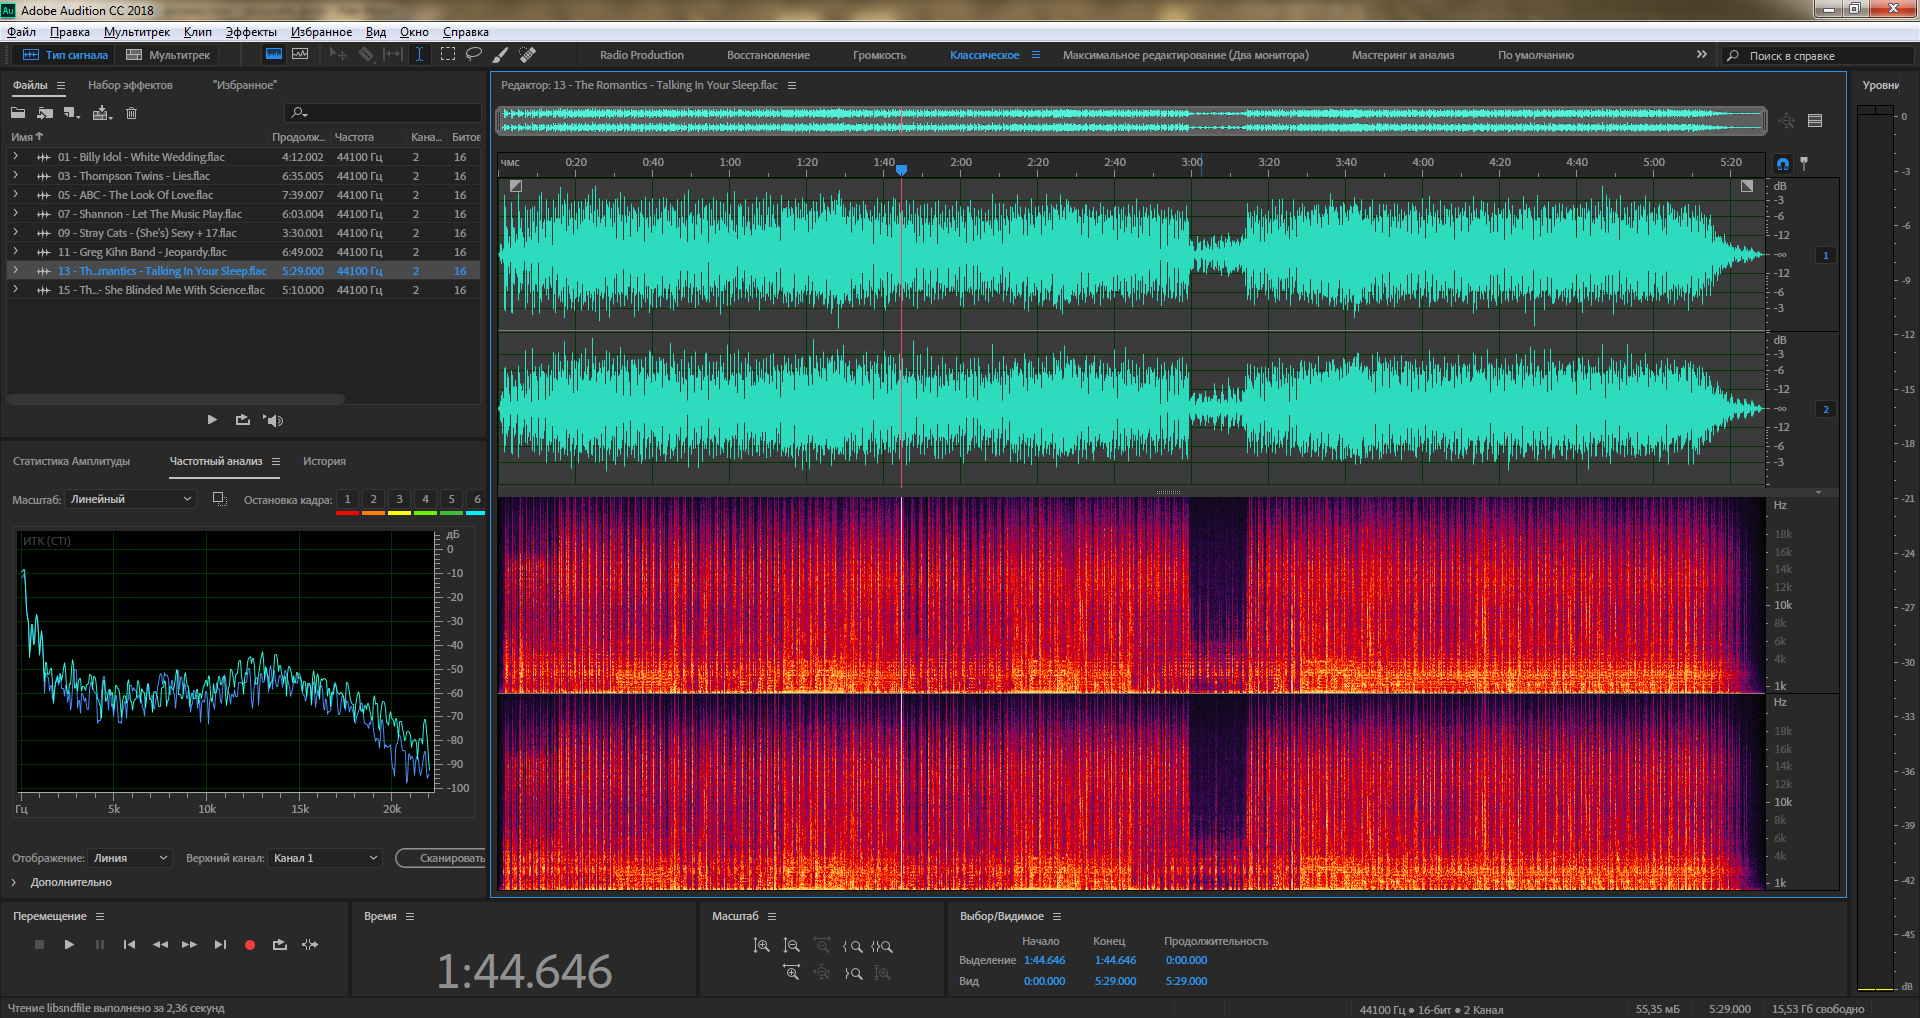Click hold frame button 5
The width and height of the screenshot is (1920, 1018).
click(451, 499)
